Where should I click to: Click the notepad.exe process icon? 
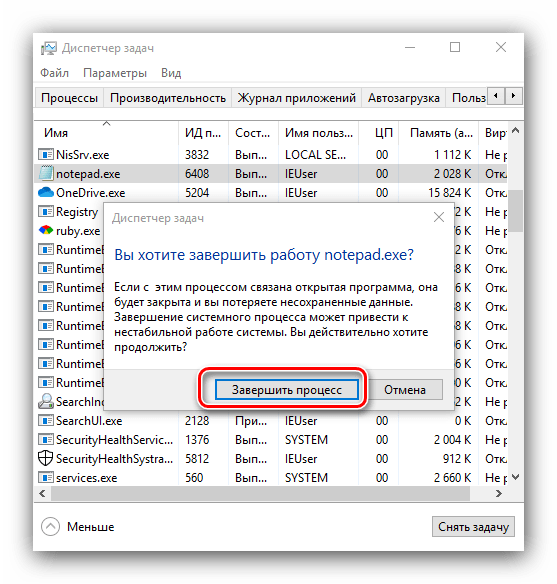tap(46, 174)
